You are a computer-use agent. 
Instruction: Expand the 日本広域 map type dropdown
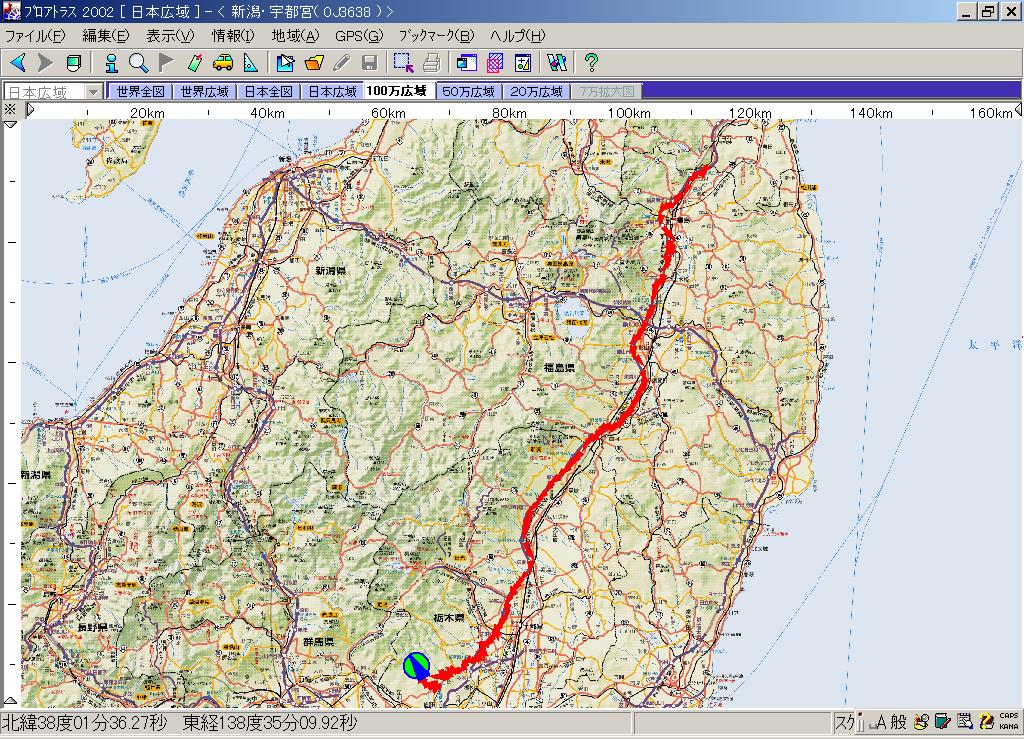coord(94,92)
